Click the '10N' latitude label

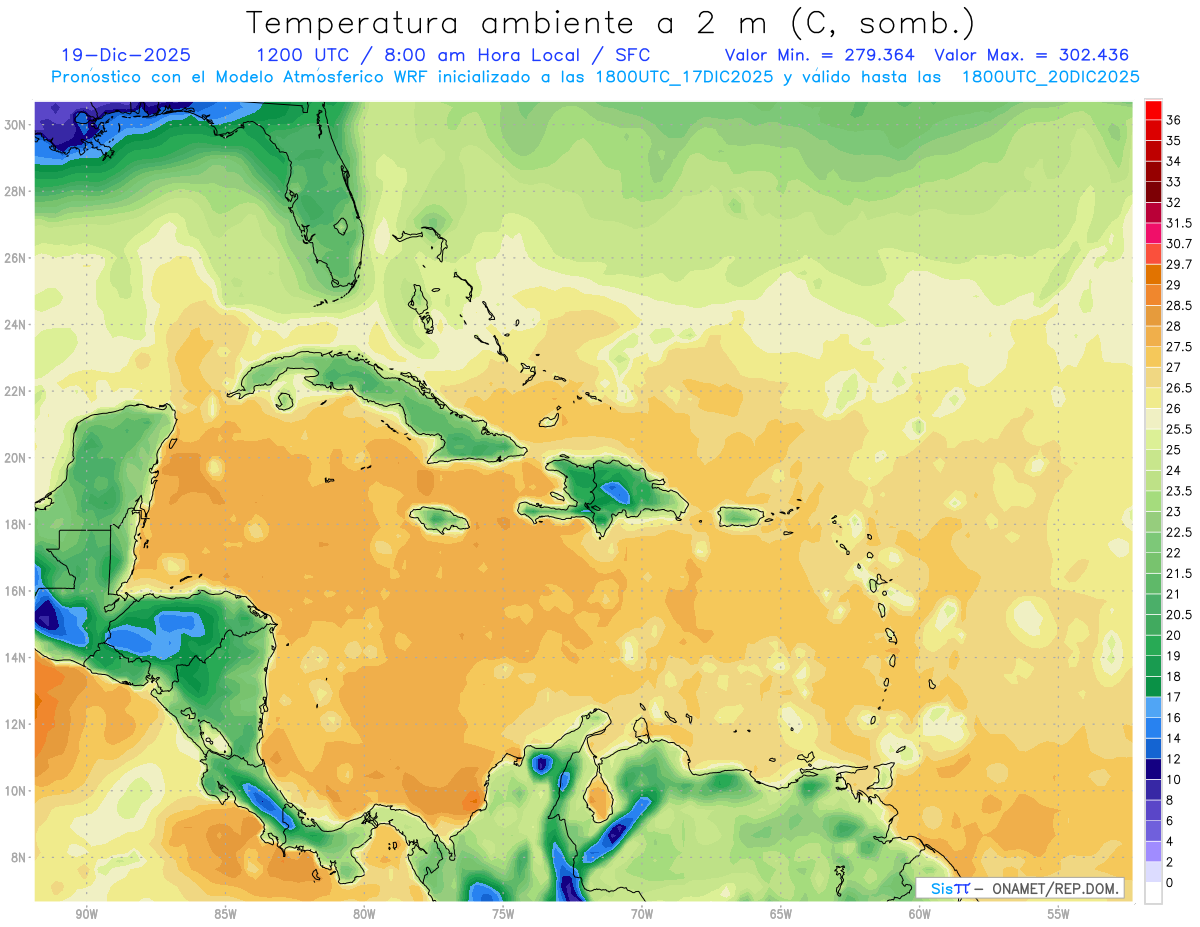(16, 791)
